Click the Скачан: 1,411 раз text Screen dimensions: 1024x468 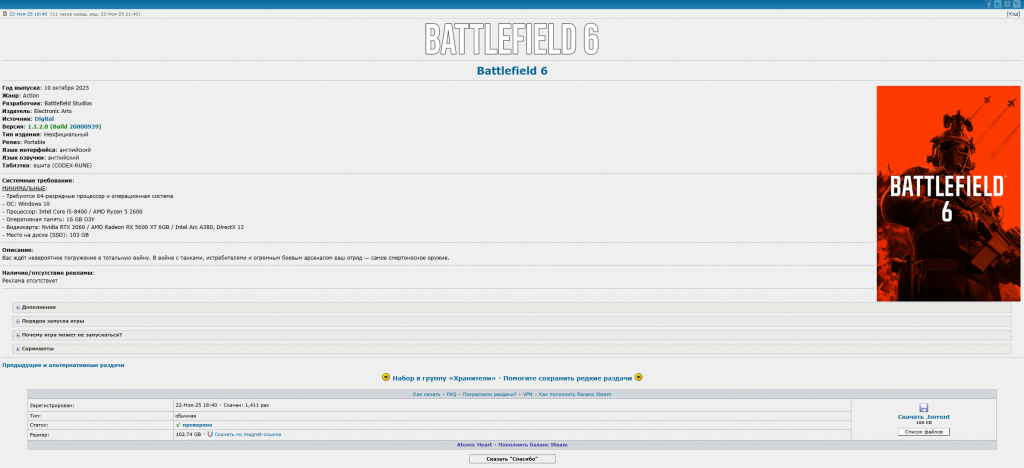pyautogui.click(x=246, y=405)
